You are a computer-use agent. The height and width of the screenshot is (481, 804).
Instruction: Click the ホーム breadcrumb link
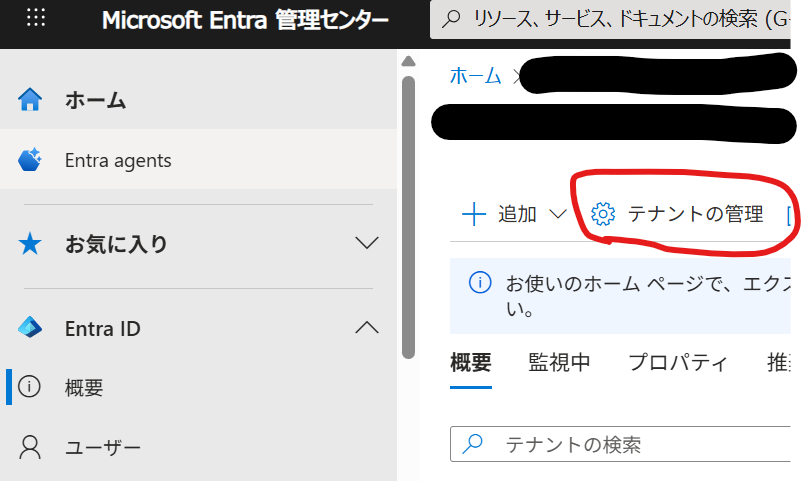[476, 76]
